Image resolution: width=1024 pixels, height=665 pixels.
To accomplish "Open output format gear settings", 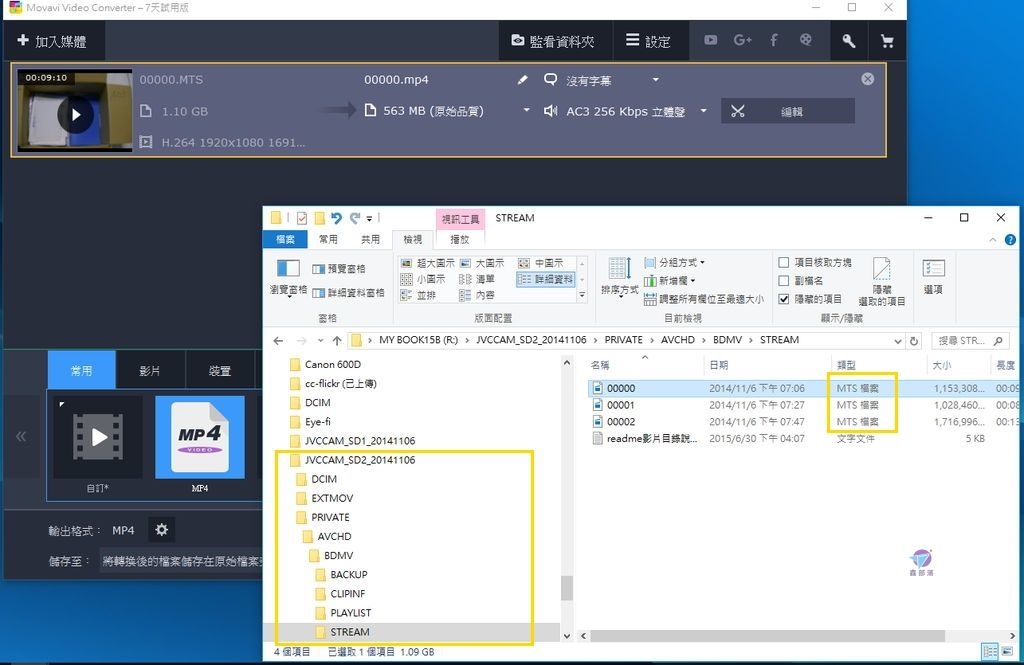I will (161, 530).
